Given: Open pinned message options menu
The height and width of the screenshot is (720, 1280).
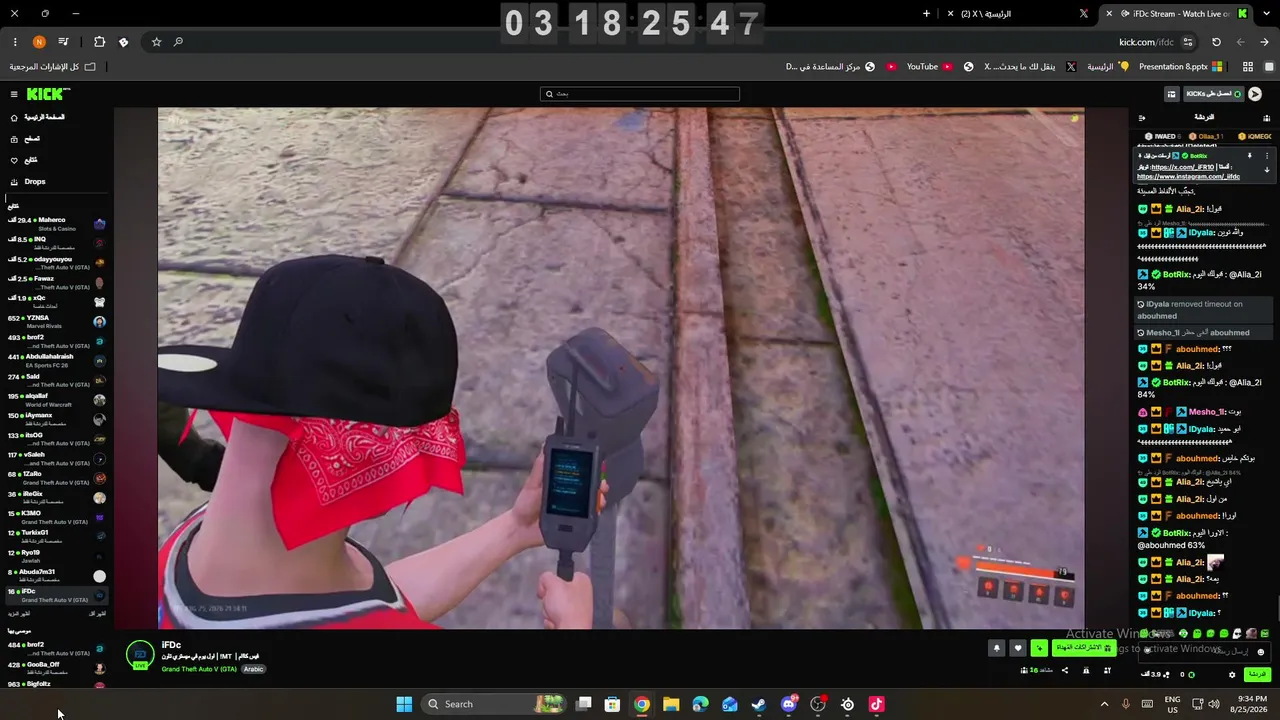Looking at the screenshot, I should (1267, 156).
